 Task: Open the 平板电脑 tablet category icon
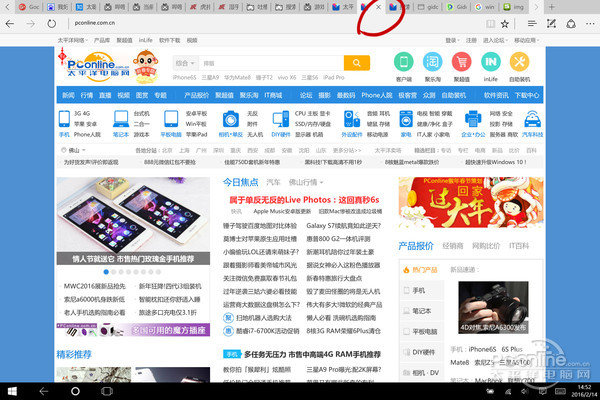pos(171,119)
